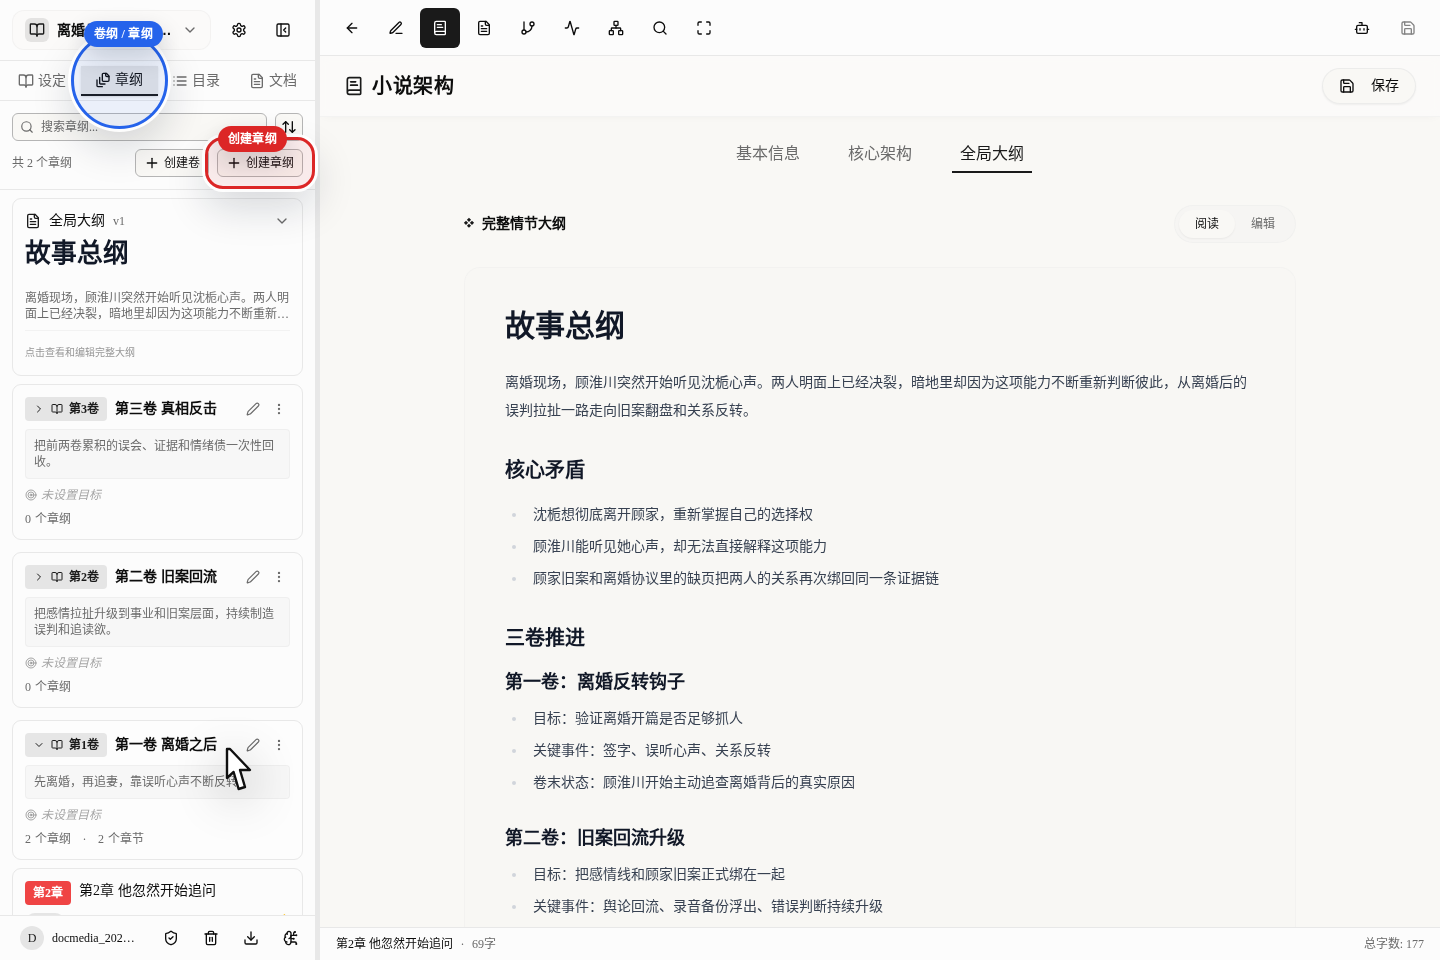Open the AI robot assistant icon

[x=1362, y=28]
